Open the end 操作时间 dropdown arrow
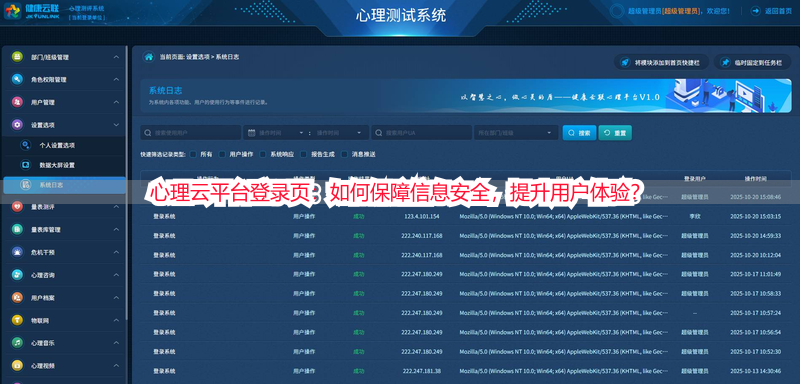Image resolution: width=800 pixels, height=384 pixels. point(360,133)
